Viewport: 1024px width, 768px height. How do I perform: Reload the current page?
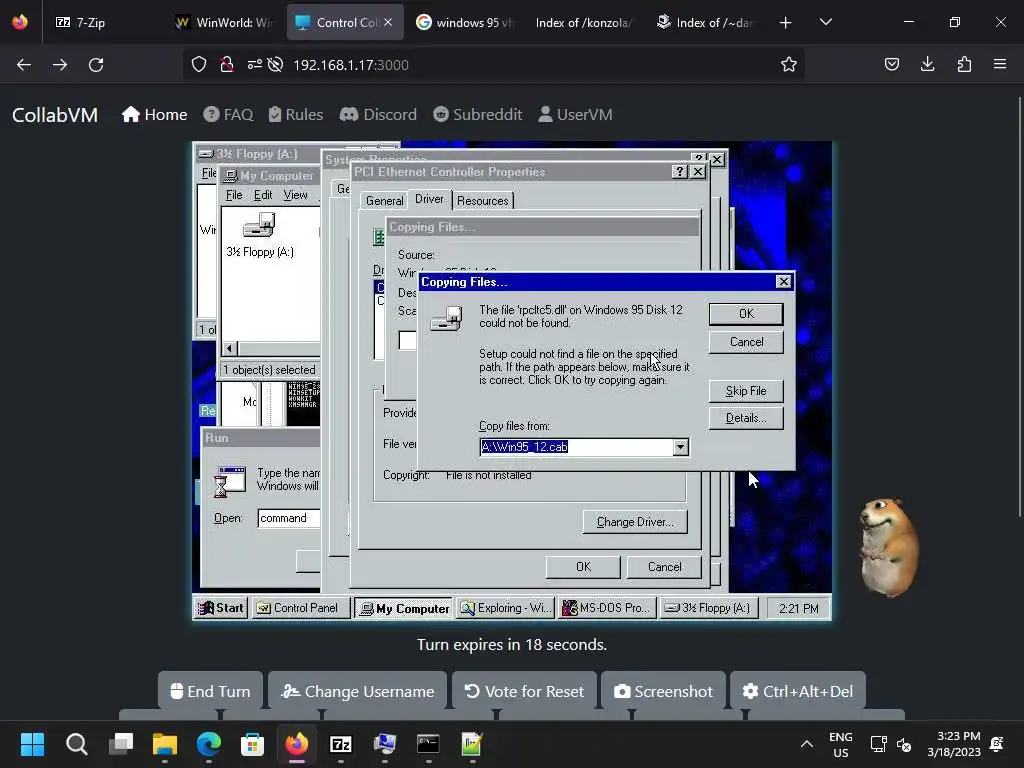96,65
